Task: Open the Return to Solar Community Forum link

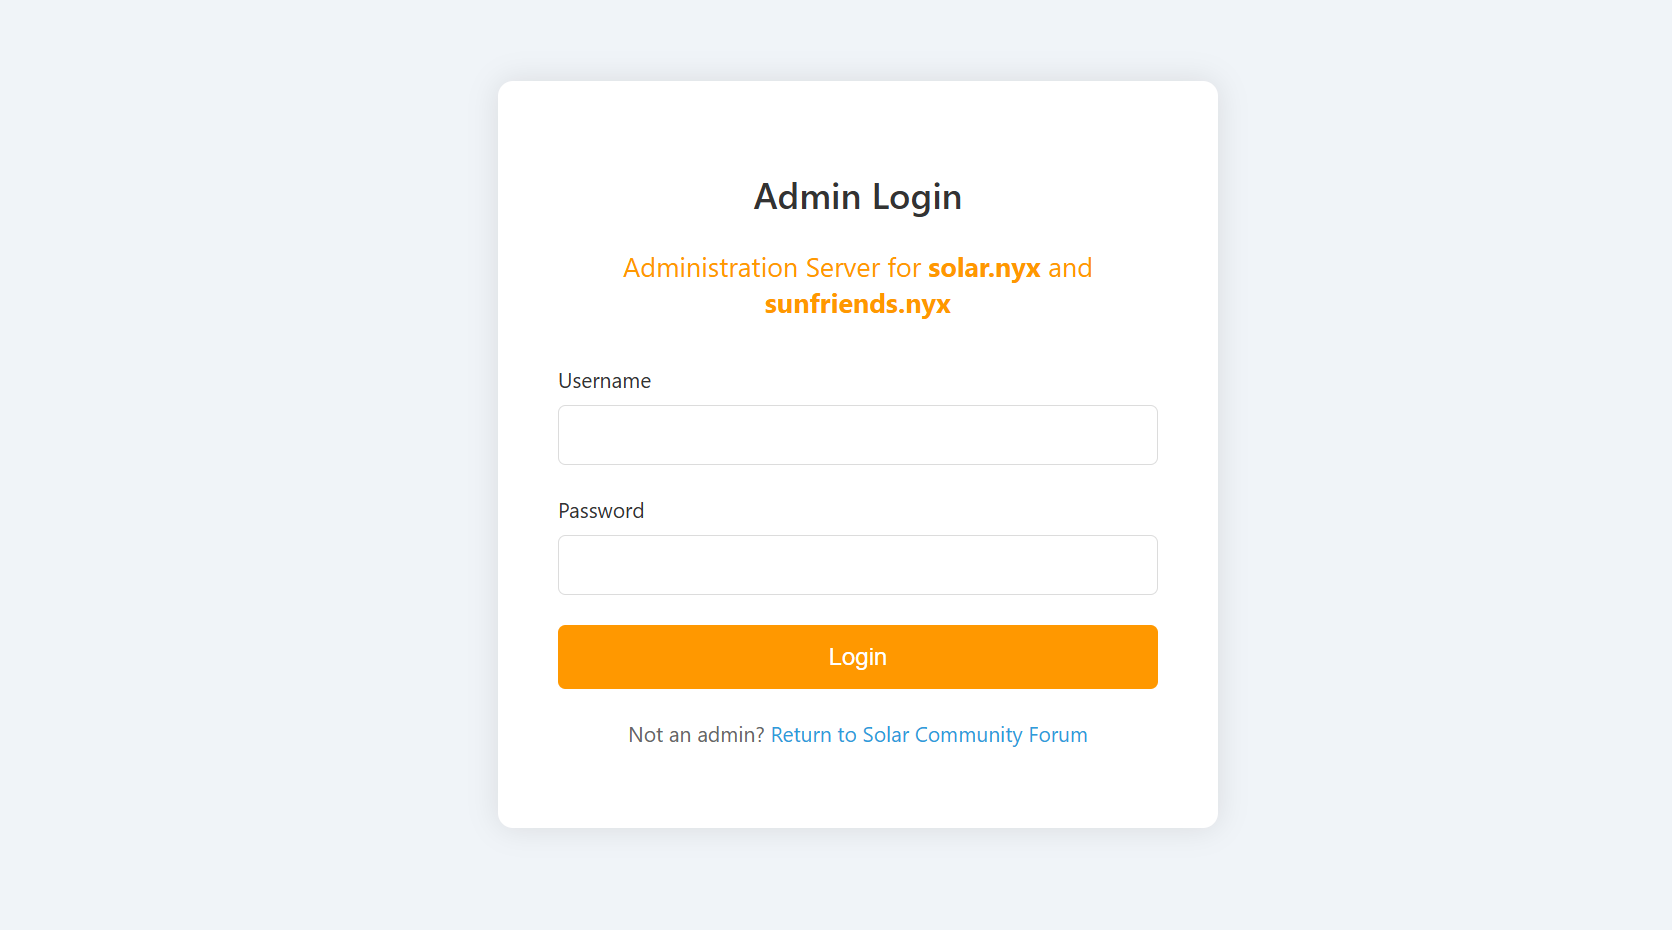Action: 928,735
